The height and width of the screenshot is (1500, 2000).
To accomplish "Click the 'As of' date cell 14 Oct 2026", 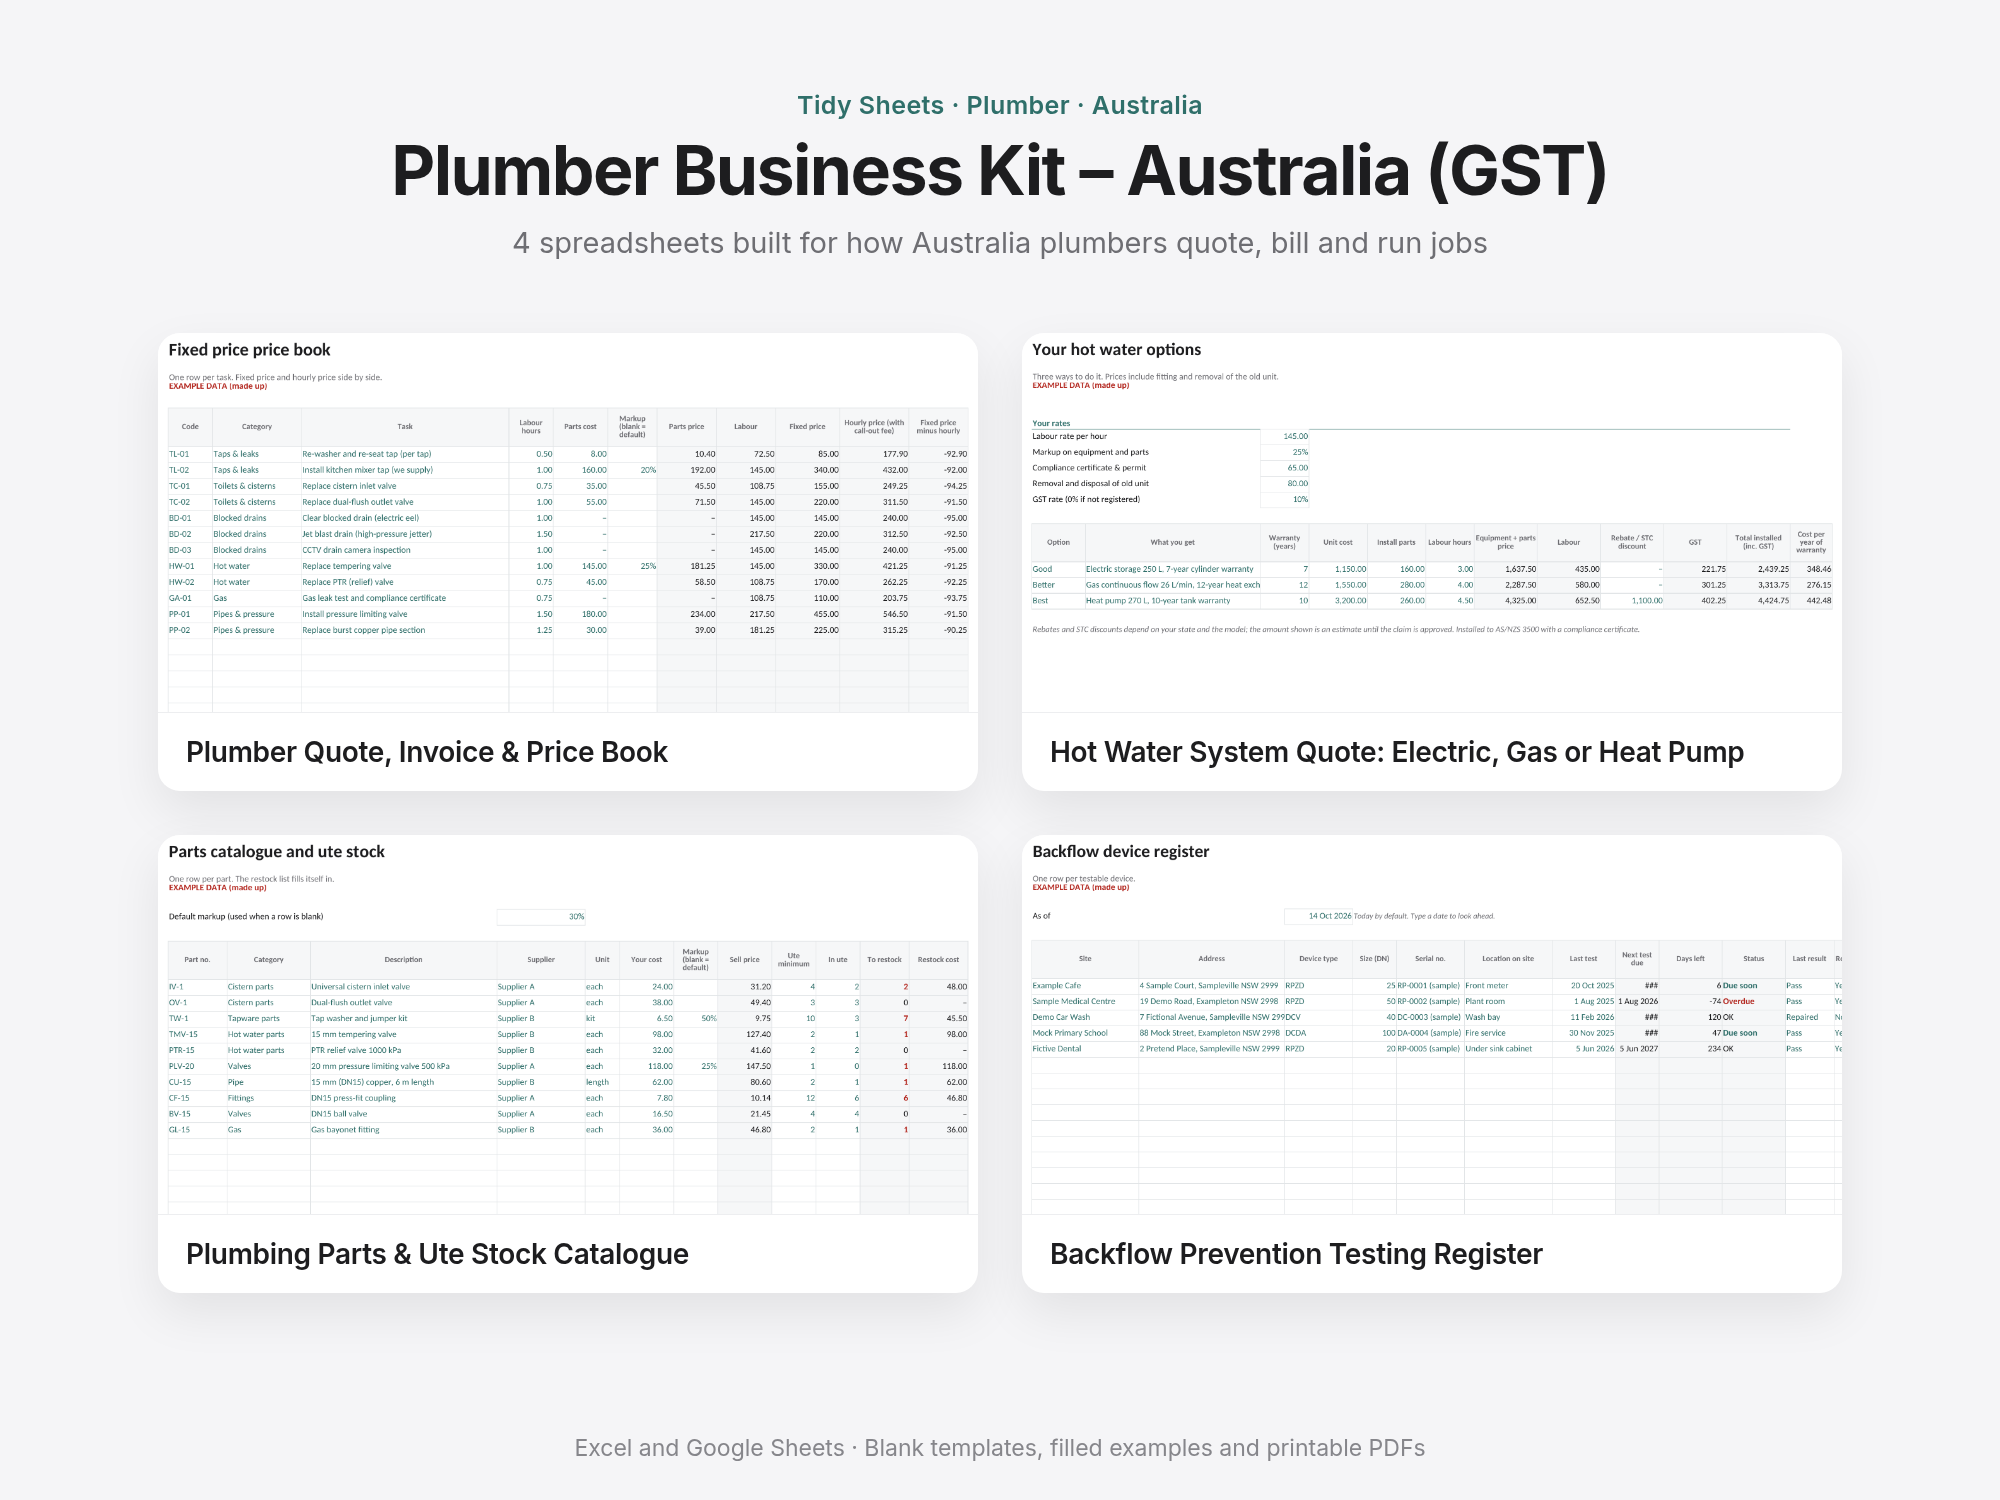I will tap(1318, 916).
